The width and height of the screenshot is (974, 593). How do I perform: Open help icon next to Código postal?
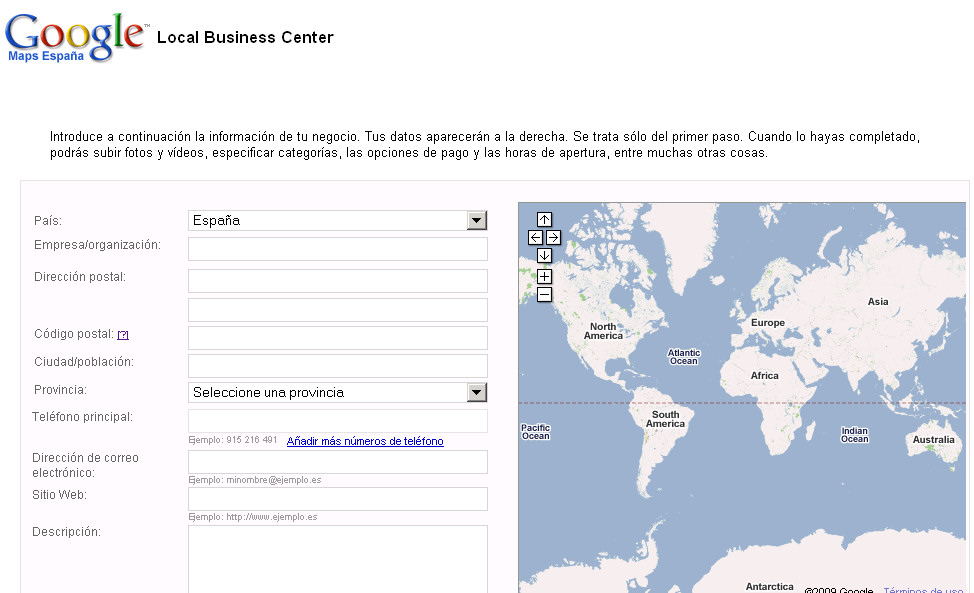[x=123, y=335]
